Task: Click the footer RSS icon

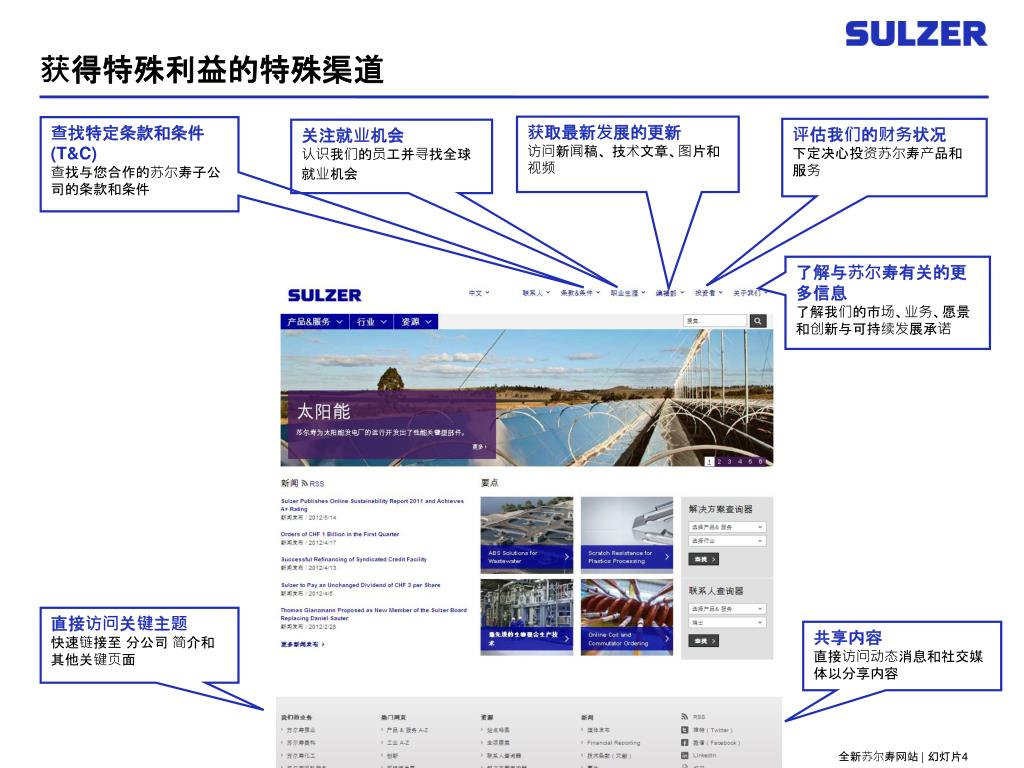Action: (684, 716)
